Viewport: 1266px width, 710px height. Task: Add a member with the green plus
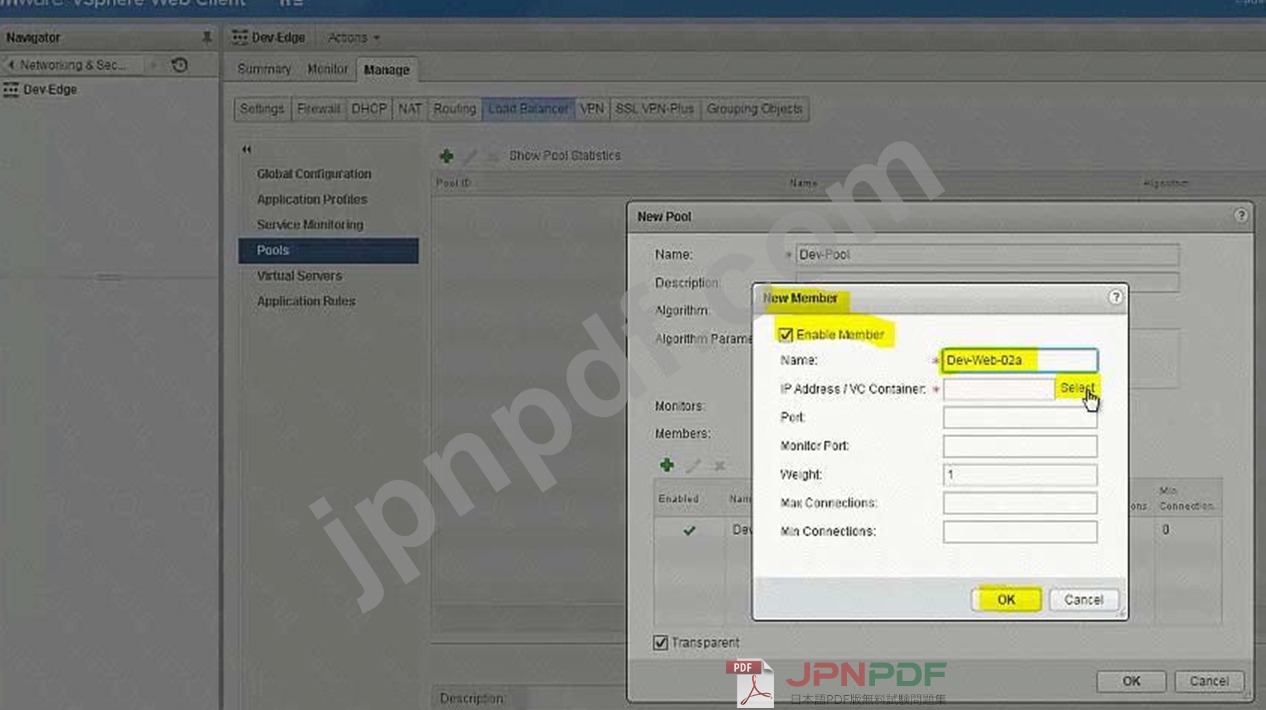point(667,466)
